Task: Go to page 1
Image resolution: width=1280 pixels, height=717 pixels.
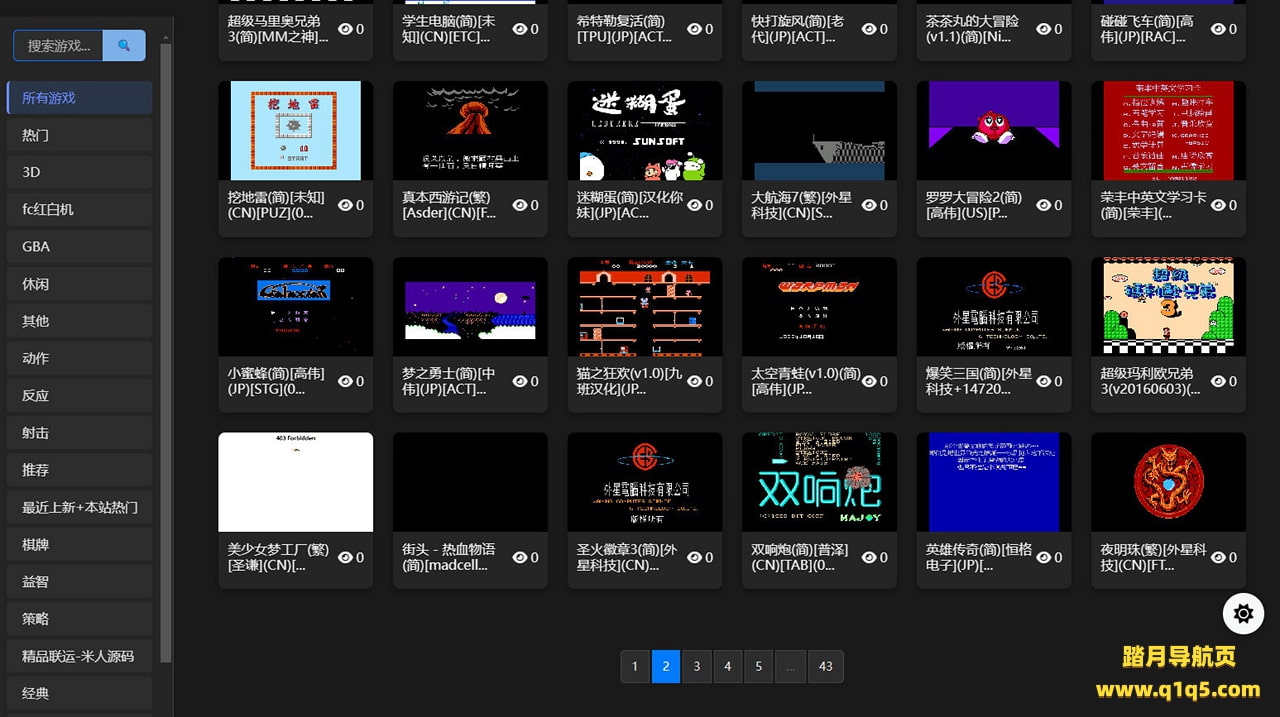Action: (635, 666)
